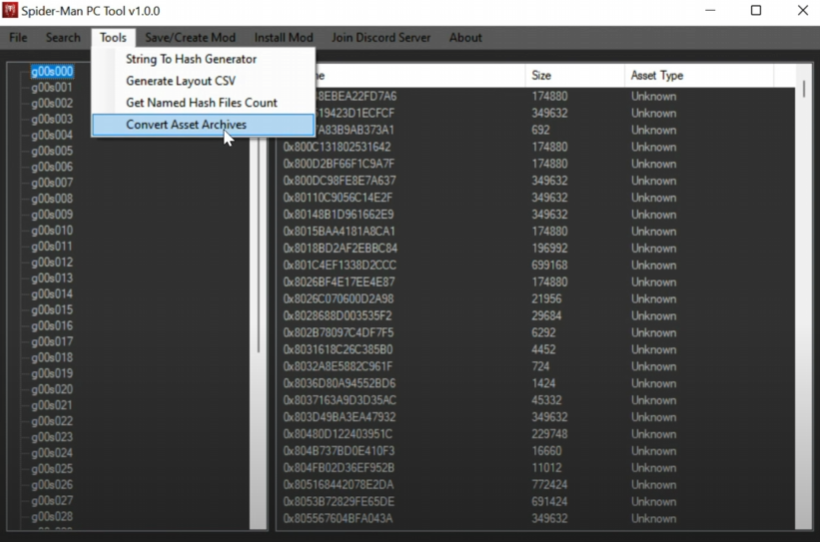
Task: Click the asset list vertical scrollbar
Action: [803, 298]
